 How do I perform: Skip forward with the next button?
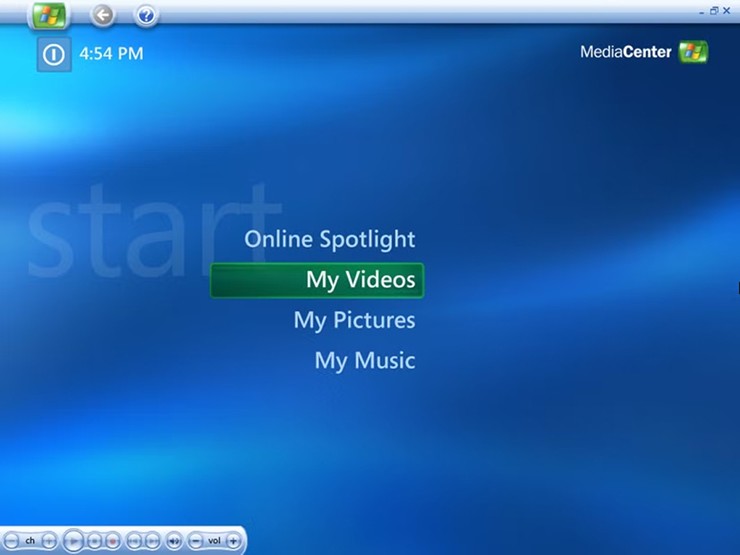click(x=152, y=541)
